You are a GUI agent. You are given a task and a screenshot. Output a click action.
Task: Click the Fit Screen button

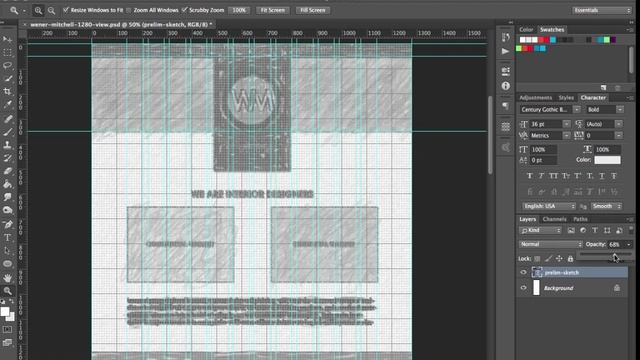tap(273, 10)
